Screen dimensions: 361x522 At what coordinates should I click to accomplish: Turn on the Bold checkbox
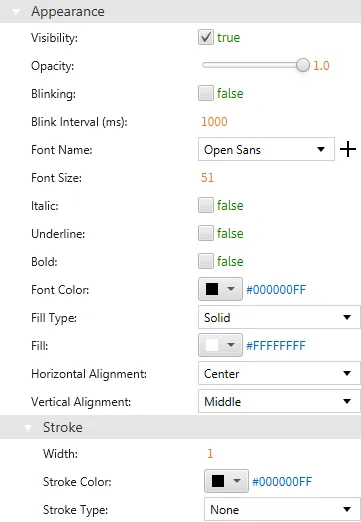click(206, 261)
